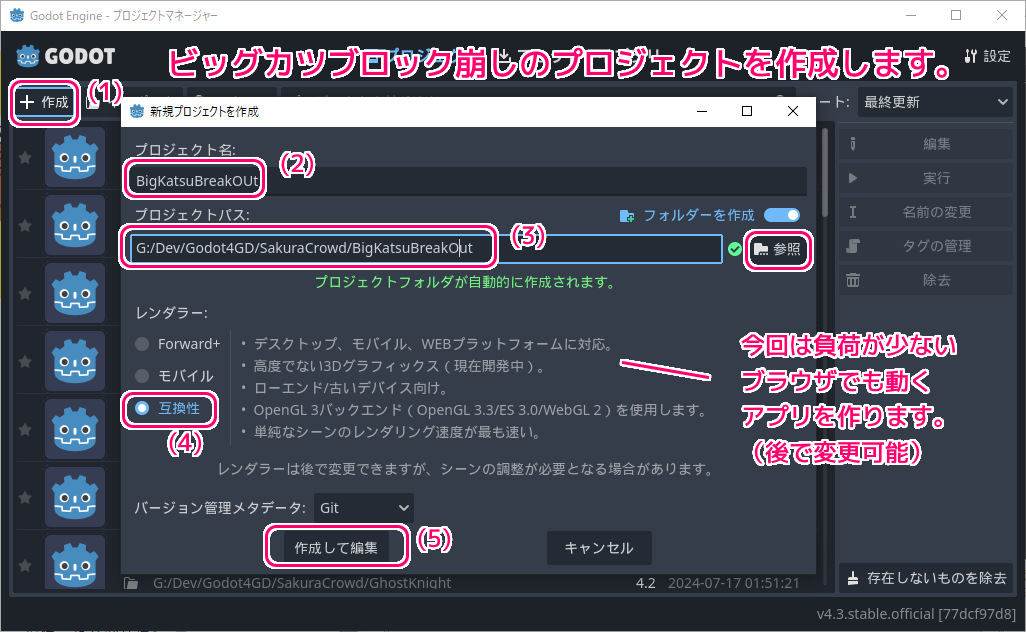Click the sixth Godot project icon
This screenshot has height=632, width=1026.
click(75, 497)
